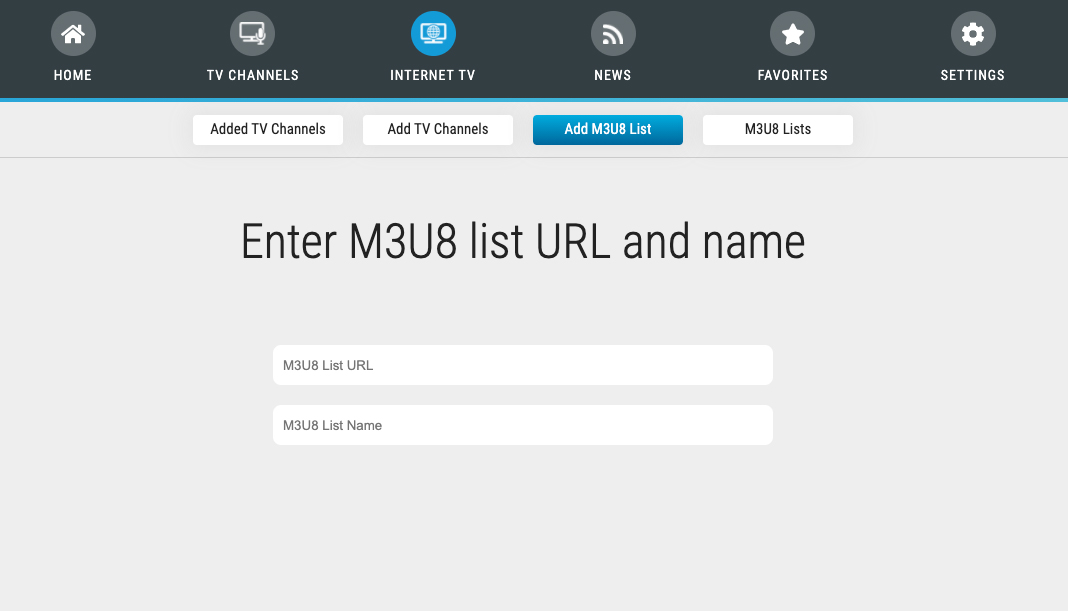The height and width of the screenshot is (611, 1068).
Task: Click the INTERNET TV text label
Action: 433,75
